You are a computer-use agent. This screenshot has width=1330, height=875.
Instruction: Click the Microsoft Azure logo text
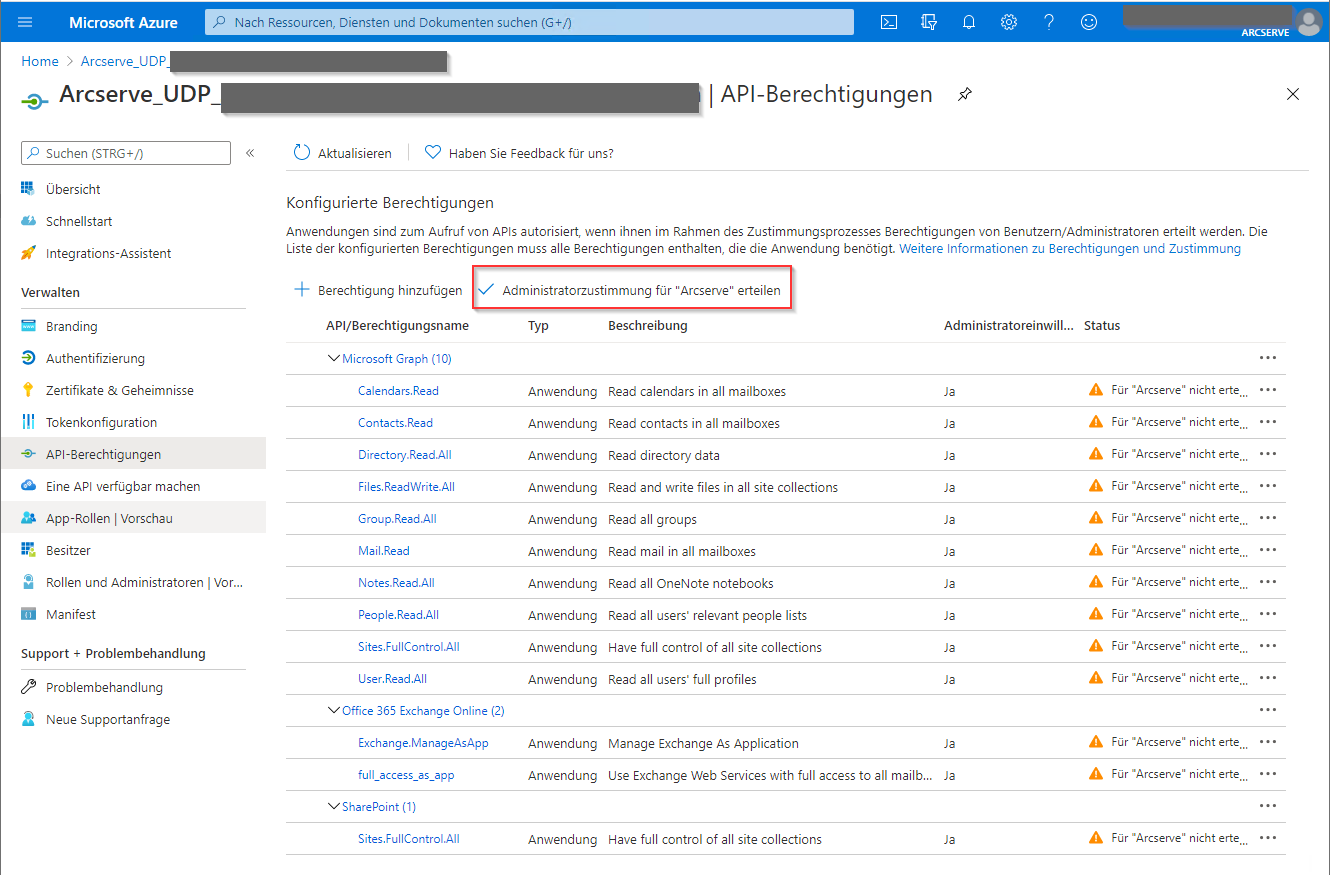[x=123, y=22]
